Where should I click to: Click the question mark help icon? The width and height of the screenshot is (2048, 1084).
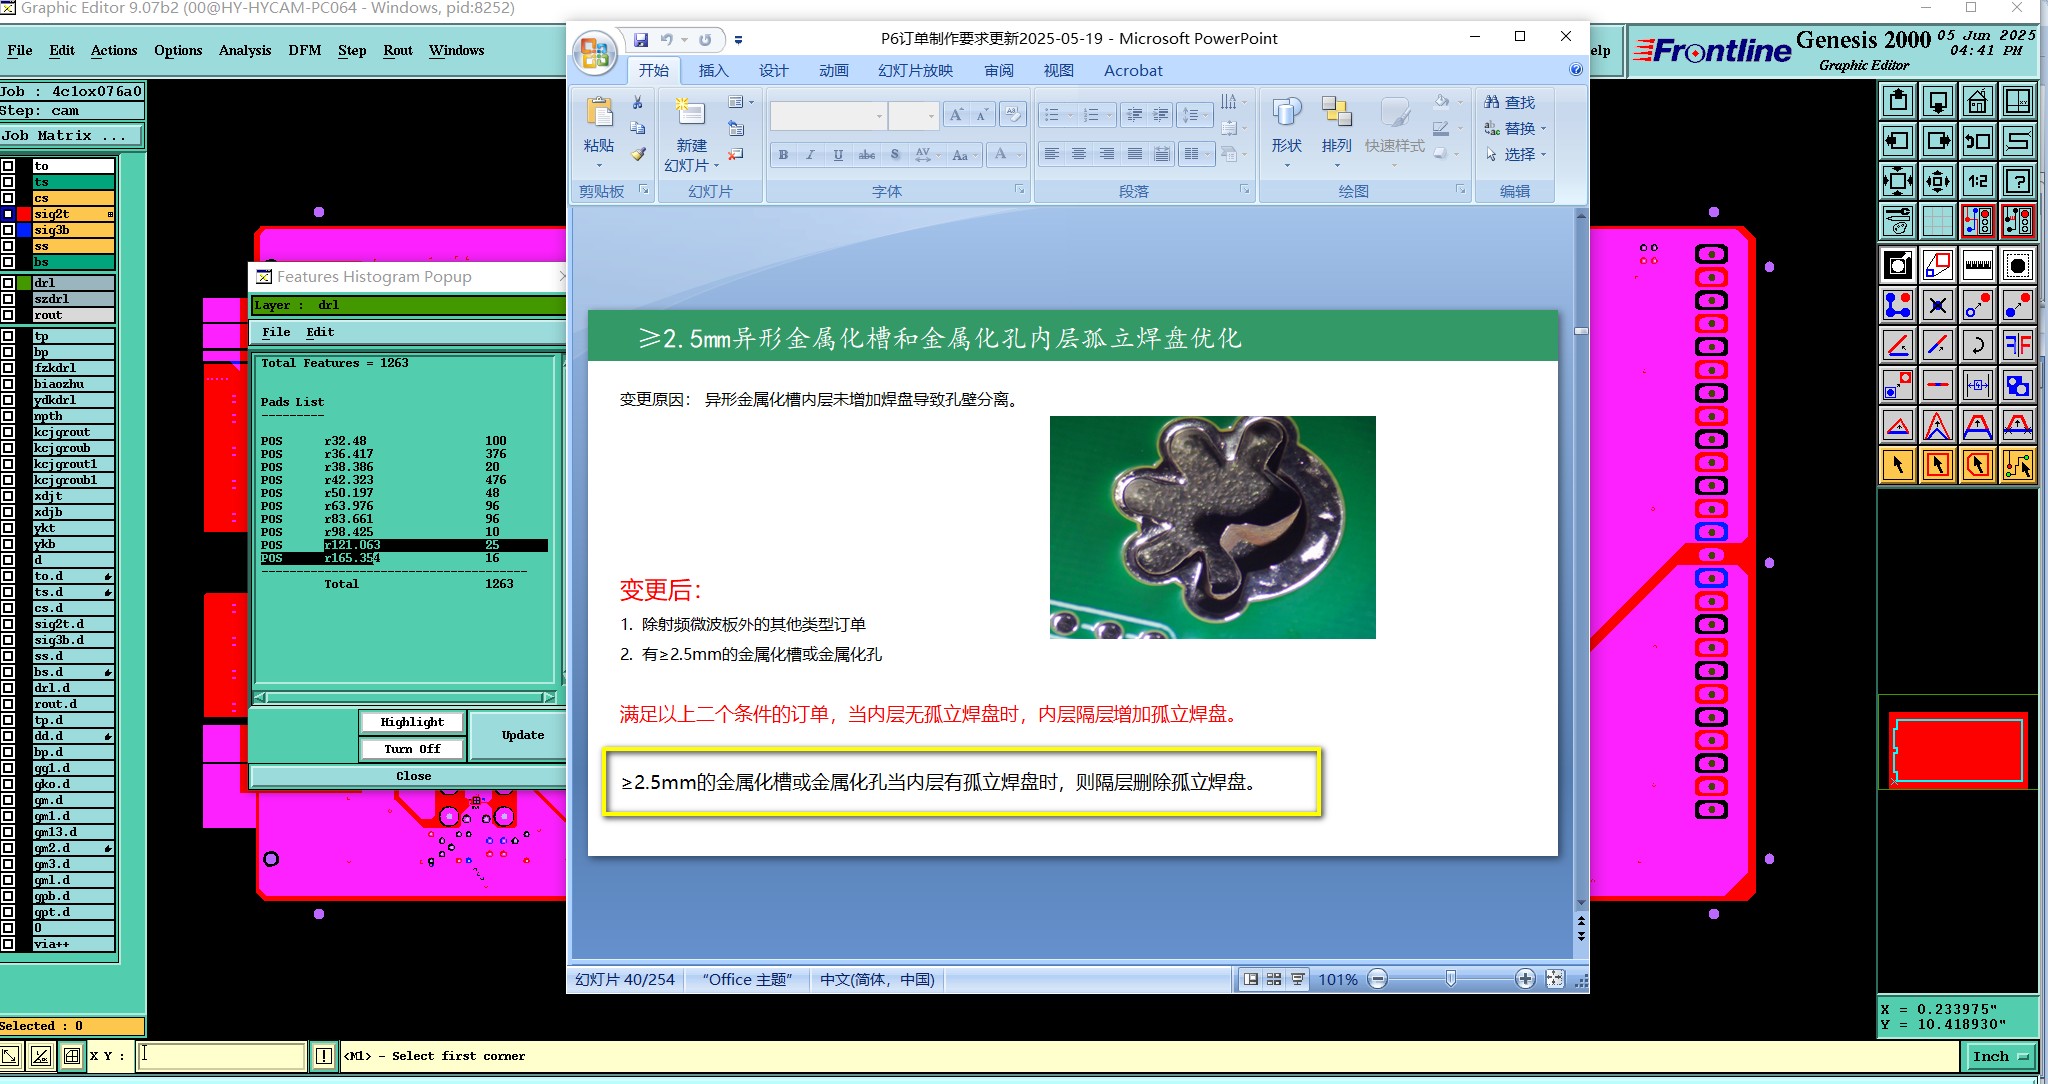[x=2017, y=181]
